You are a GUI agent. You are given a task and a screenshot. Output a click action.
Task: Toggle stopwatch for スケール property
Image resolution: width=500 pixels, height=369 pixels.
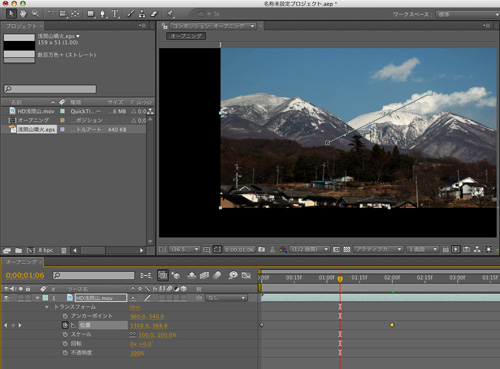(x=65, y=334)
